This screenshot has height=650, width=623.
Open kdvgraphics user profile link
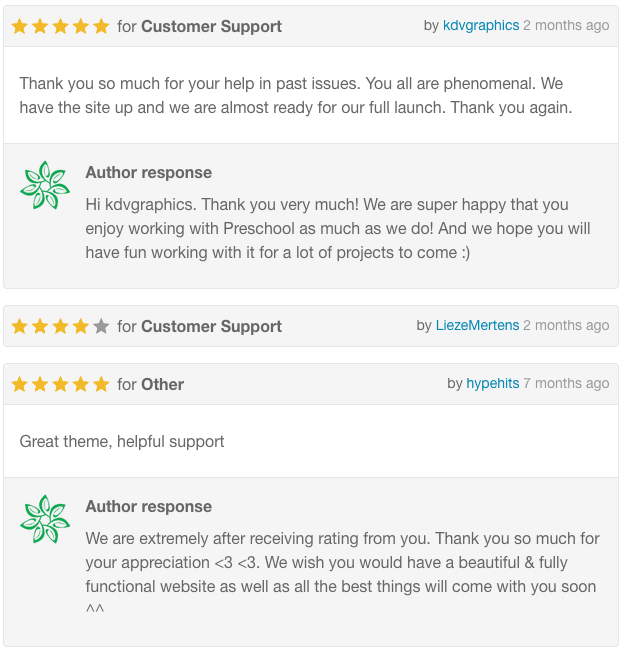click(481, 26)
